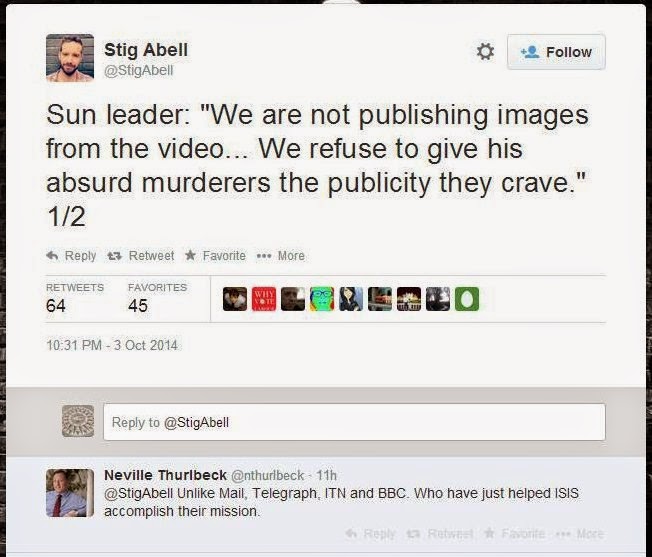Focus the Reply to @StigAbell field
The height and width of the screenshot is (557, 652).
pos(354,422)
